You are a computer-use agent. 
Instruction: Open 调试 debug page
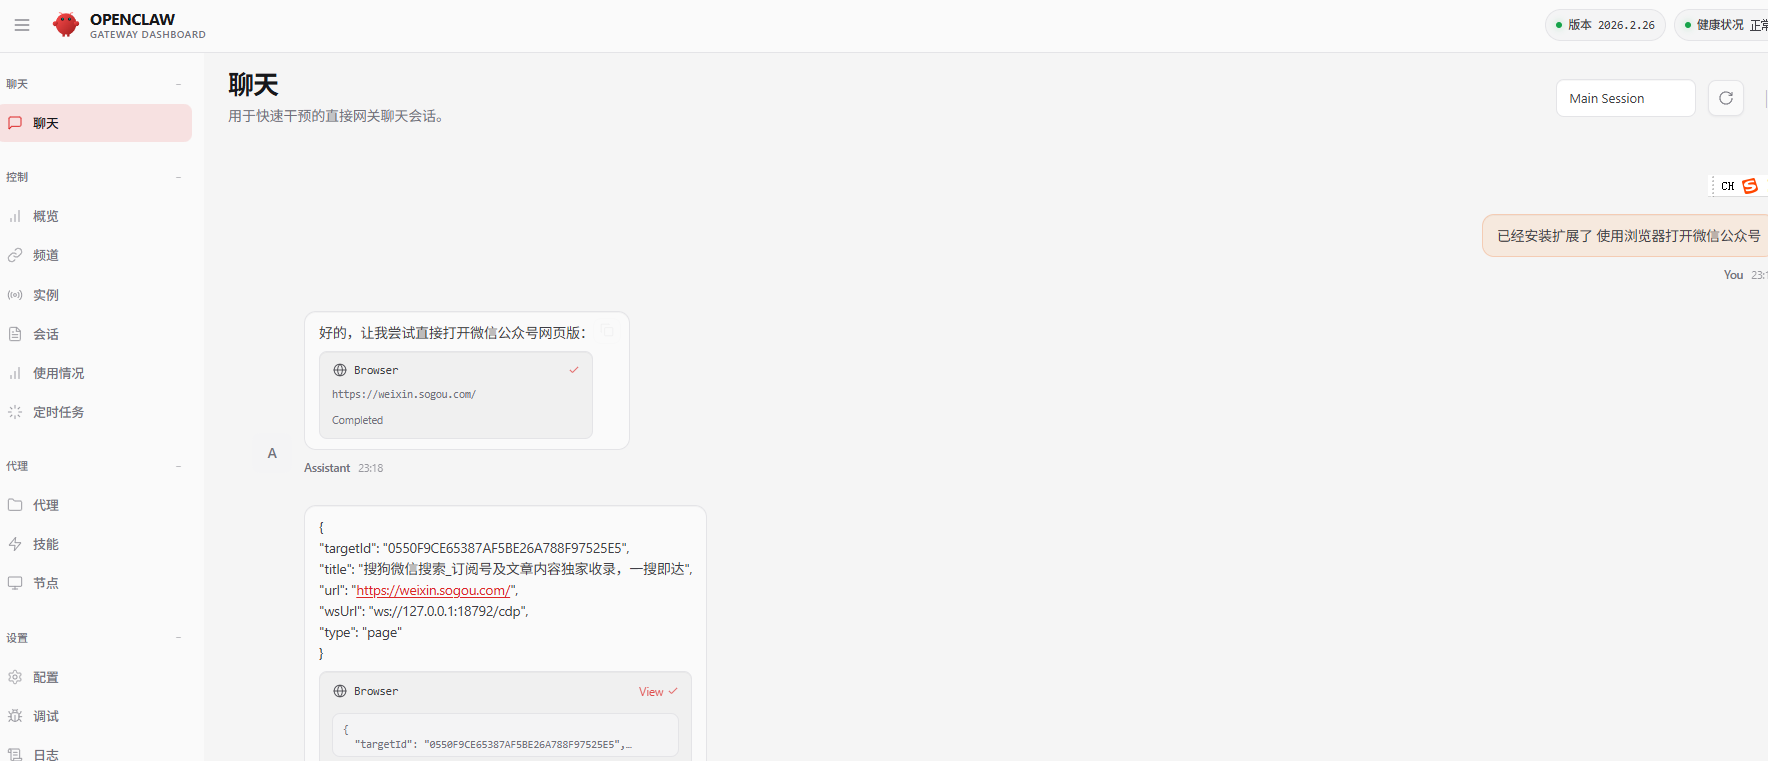tap(46, 716)
